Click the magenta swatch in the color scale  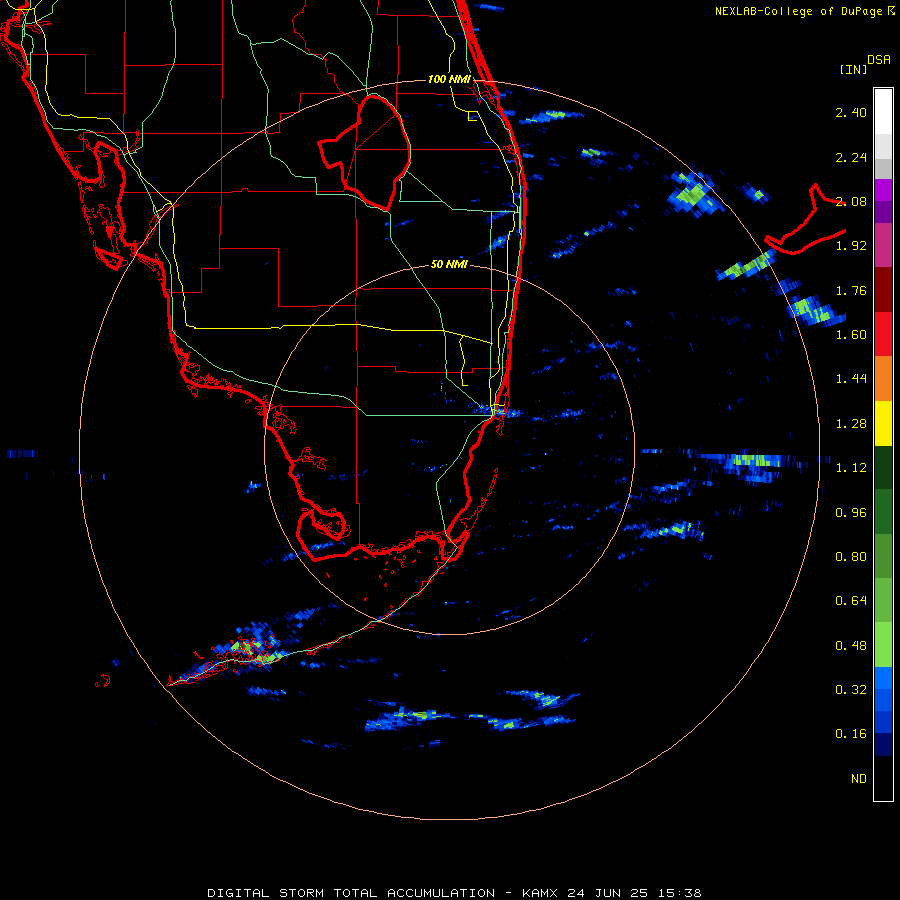(883, 190)
